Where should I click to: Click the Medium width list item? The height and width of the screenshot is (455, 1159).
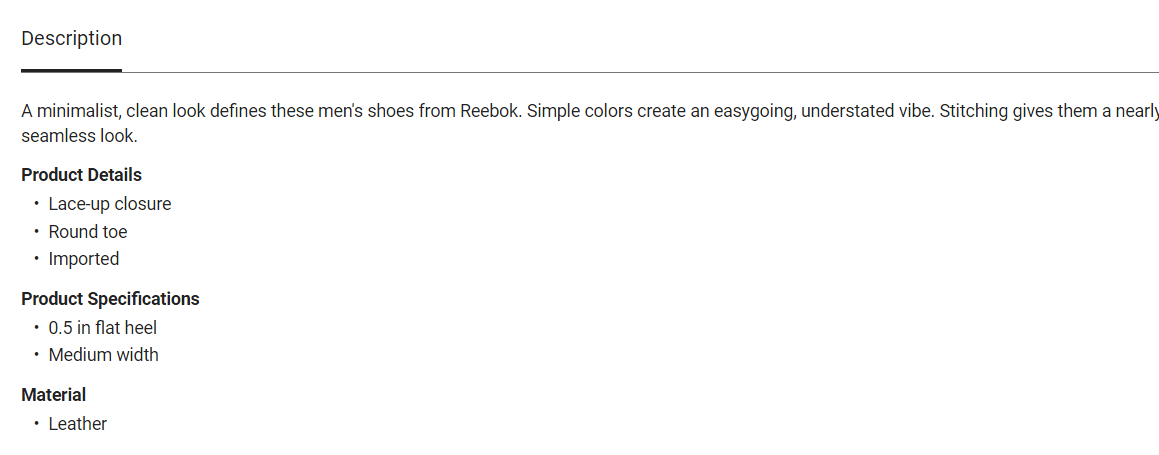pos(104,355)
